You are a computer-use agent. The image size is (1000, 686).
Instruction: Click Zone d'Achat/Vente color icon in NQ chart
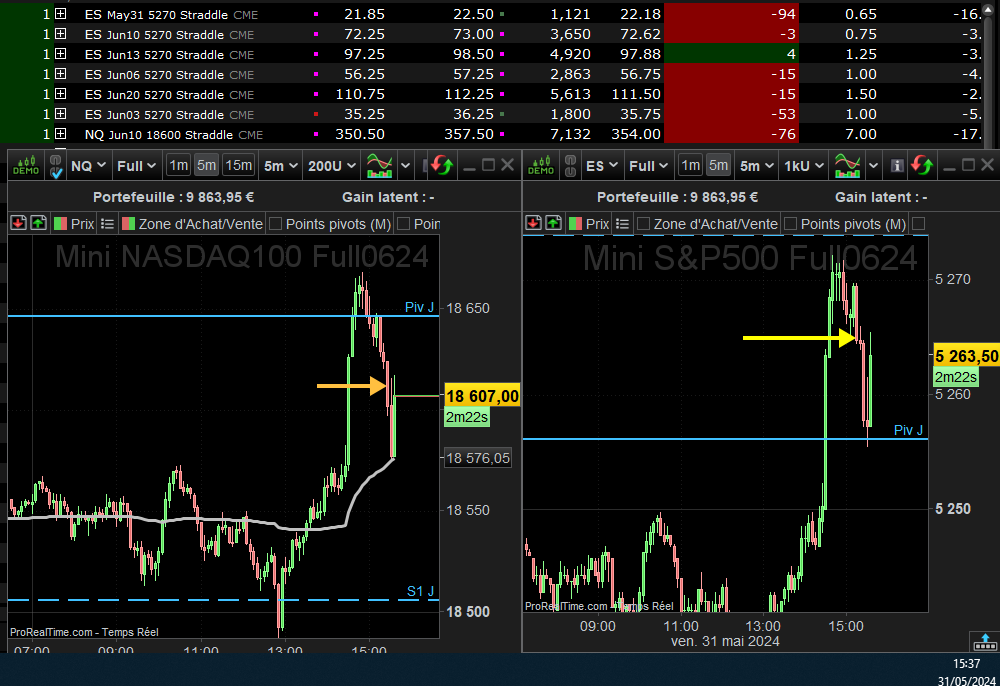point(128,224)
